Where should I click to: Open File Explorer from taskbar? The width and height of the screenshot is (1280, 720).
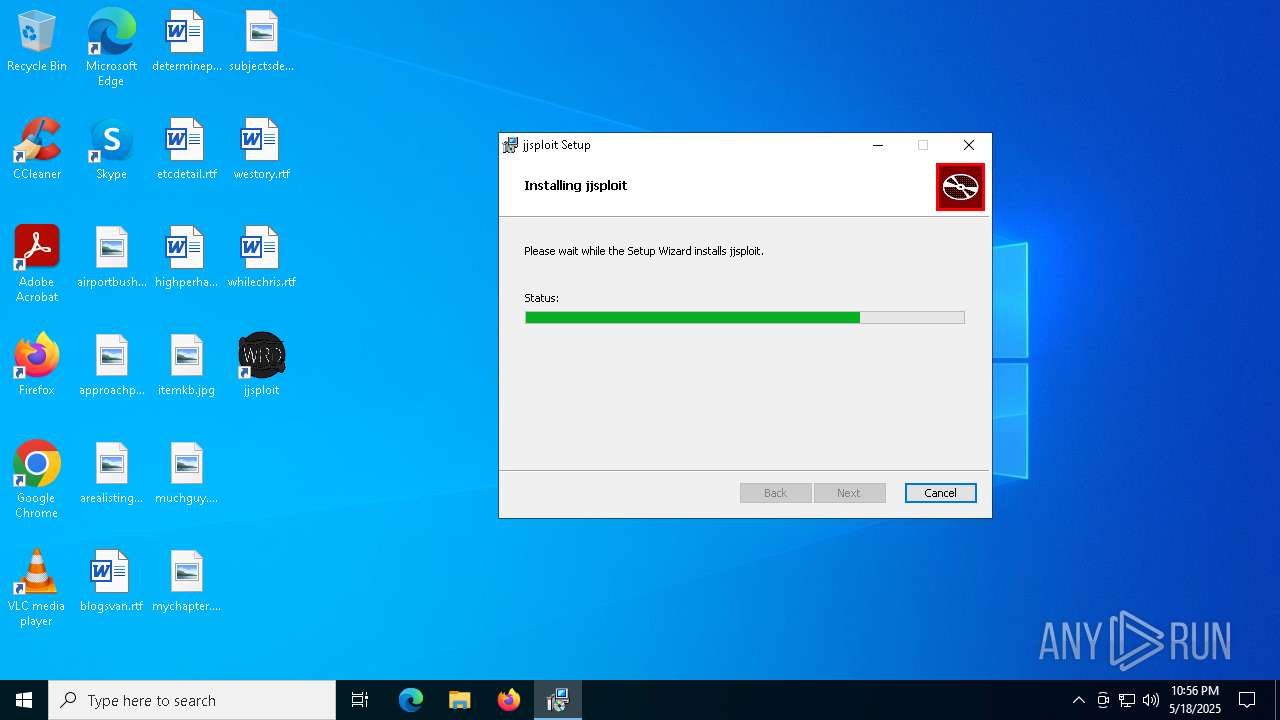pos(460,700)
